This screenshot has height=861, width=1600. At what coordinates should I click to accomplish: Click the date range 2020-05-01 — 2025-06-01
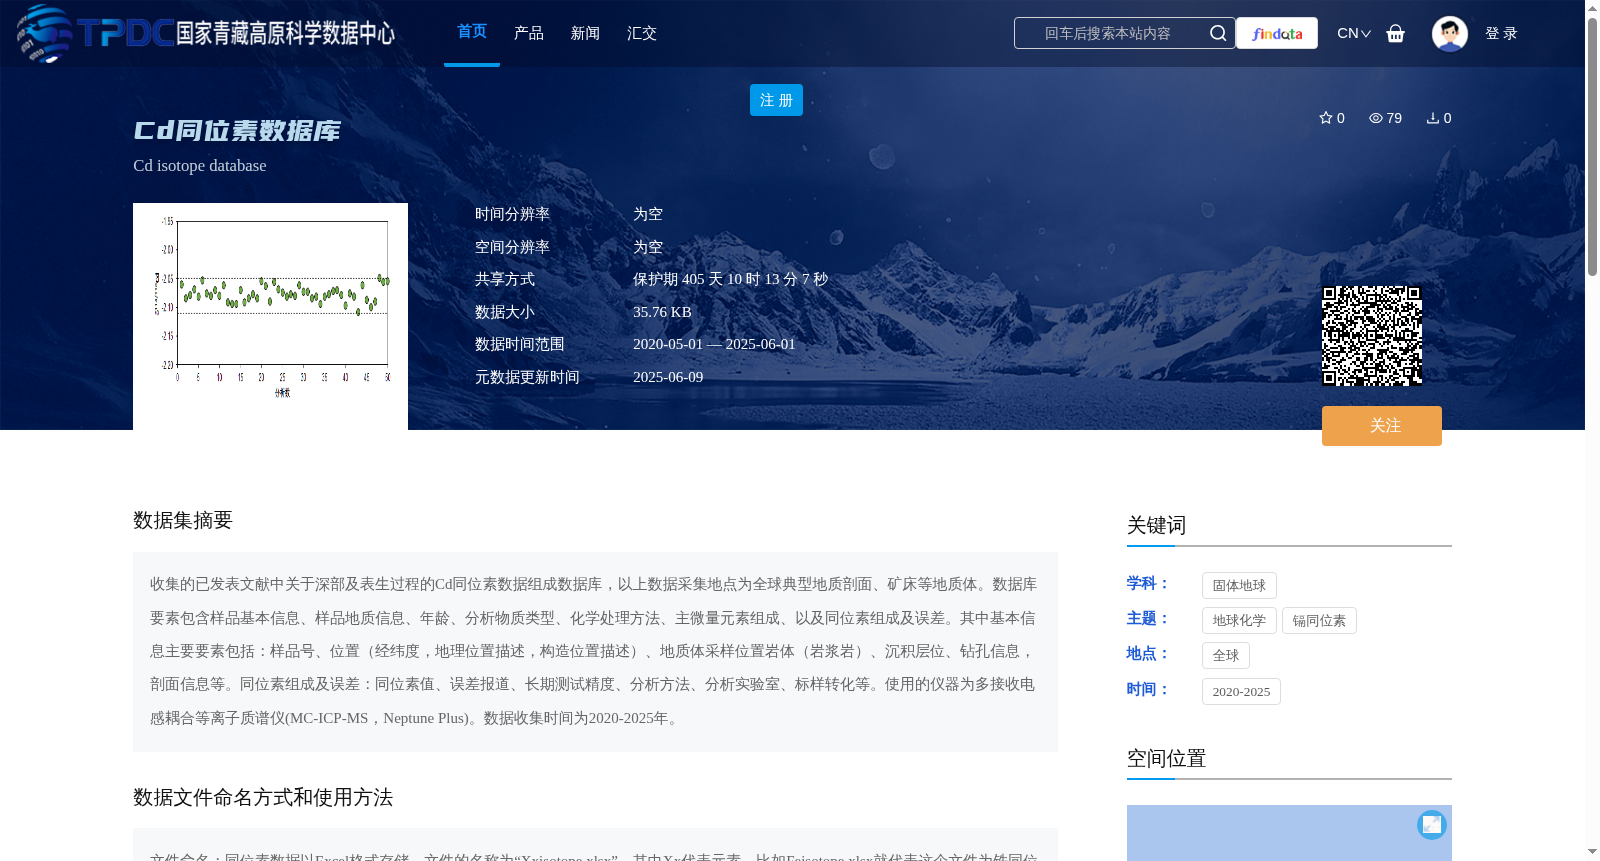(714, 344)
